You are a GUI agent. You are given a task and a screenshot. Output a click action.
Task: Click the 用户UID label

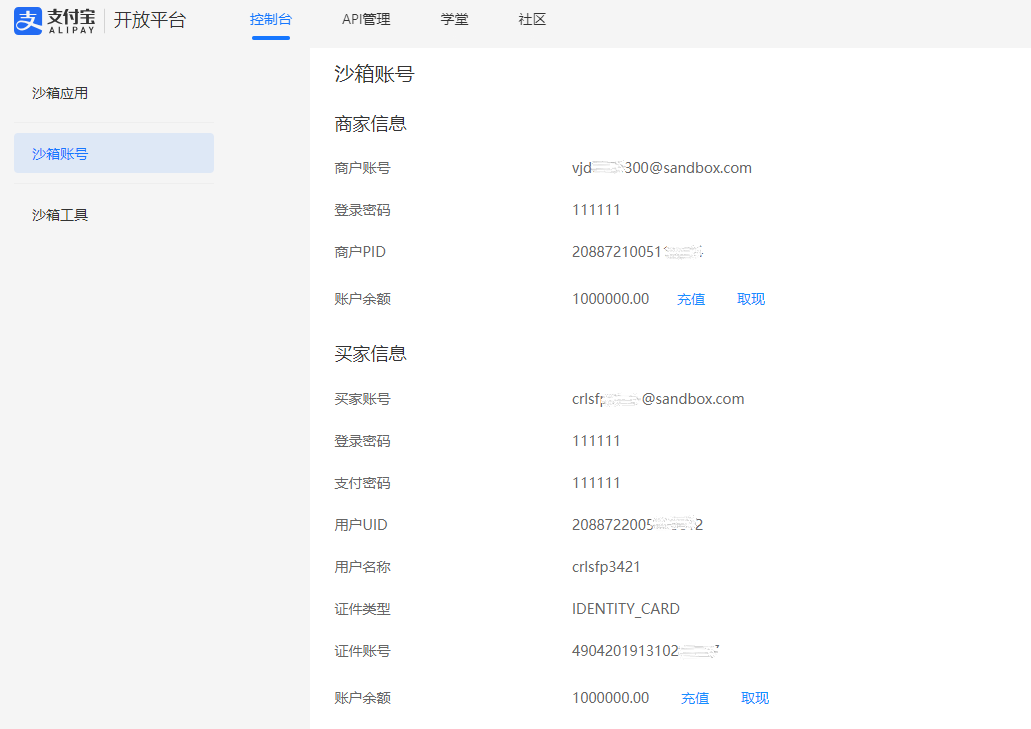360,525
